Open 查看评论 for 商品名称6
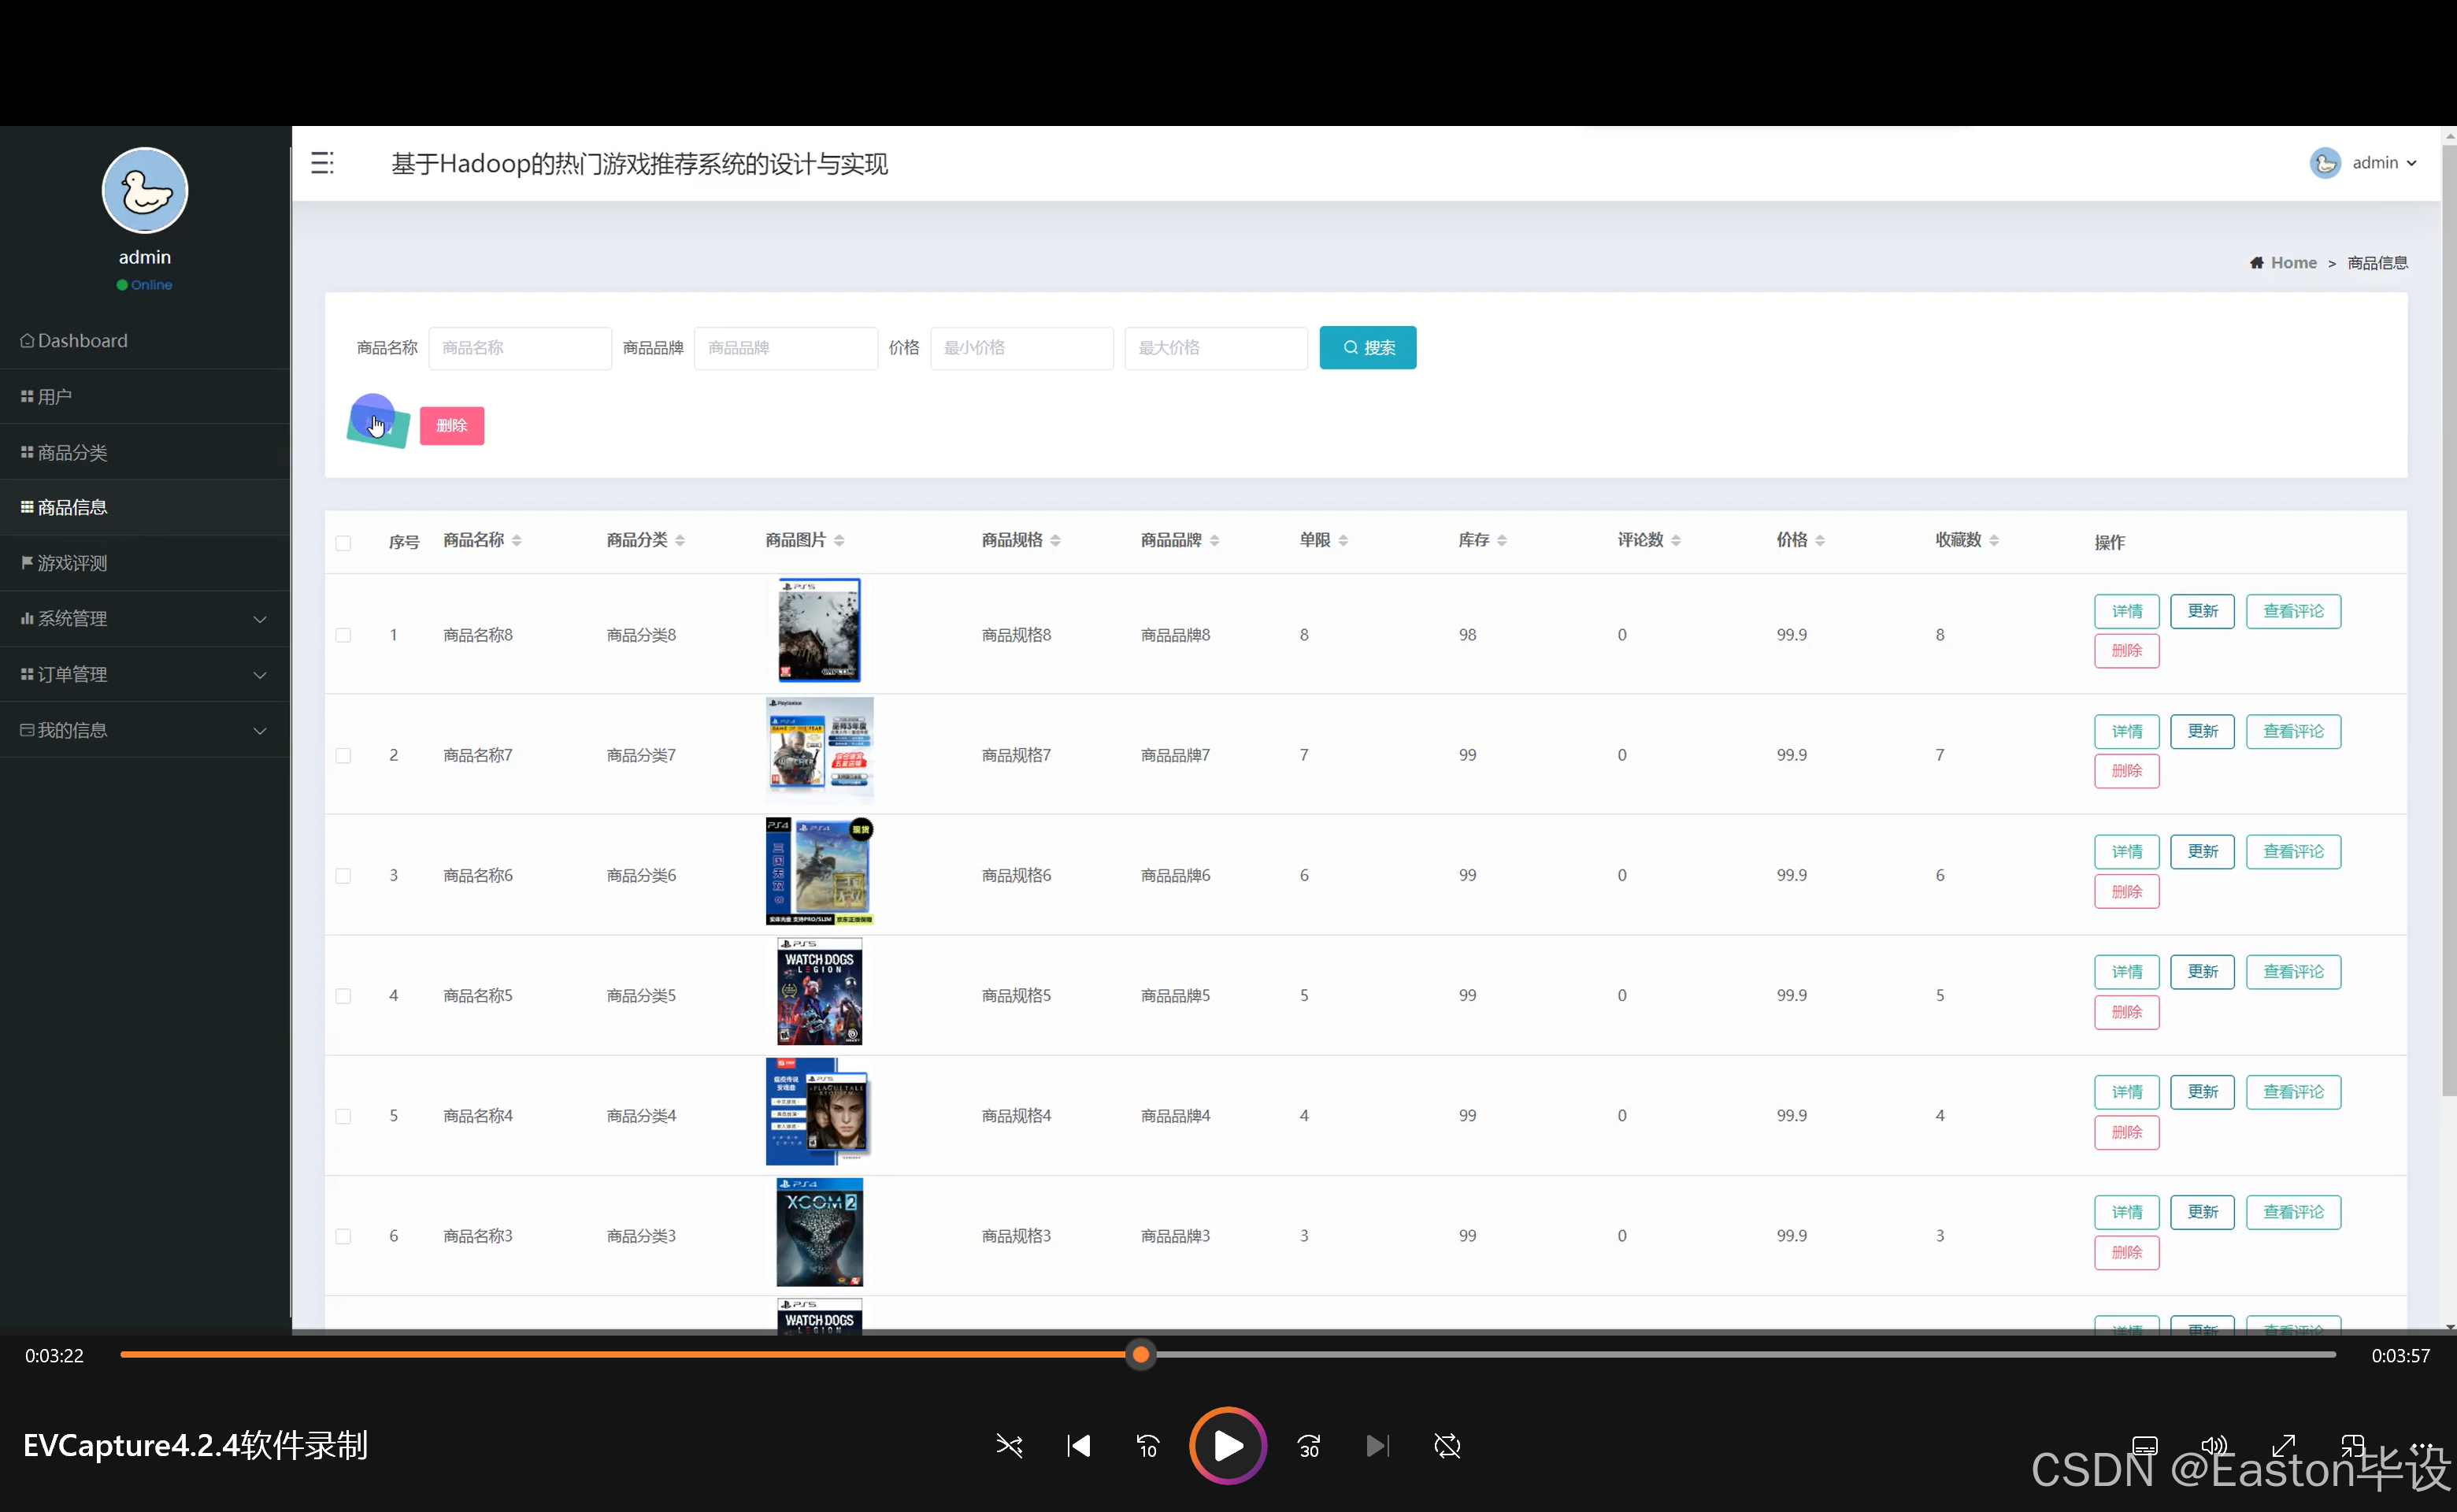2457x1512 pixels. pos(2293,851)
